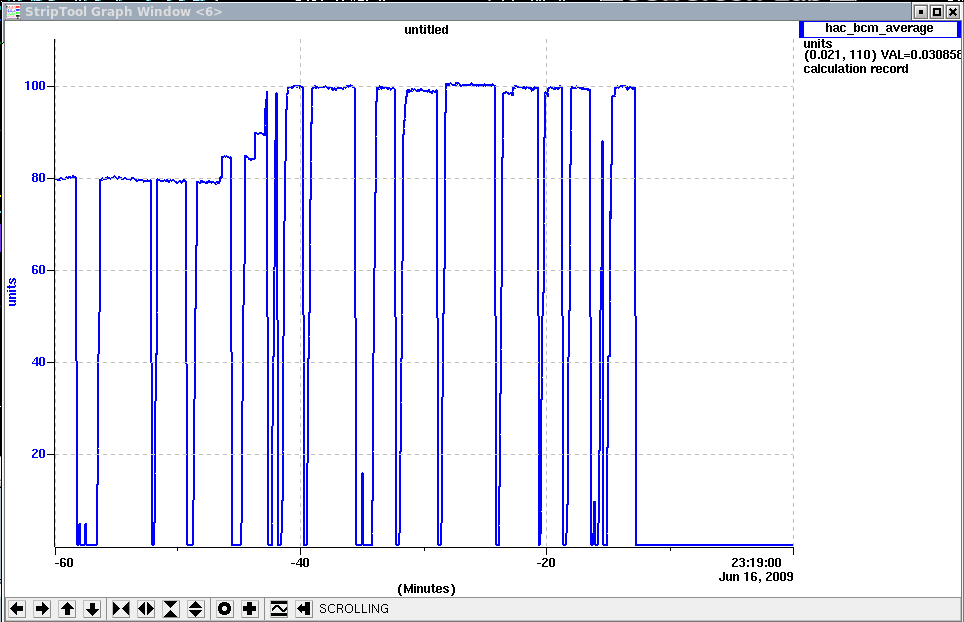
Task: Click the 'untitled' graph title
Action: (426, 30)
